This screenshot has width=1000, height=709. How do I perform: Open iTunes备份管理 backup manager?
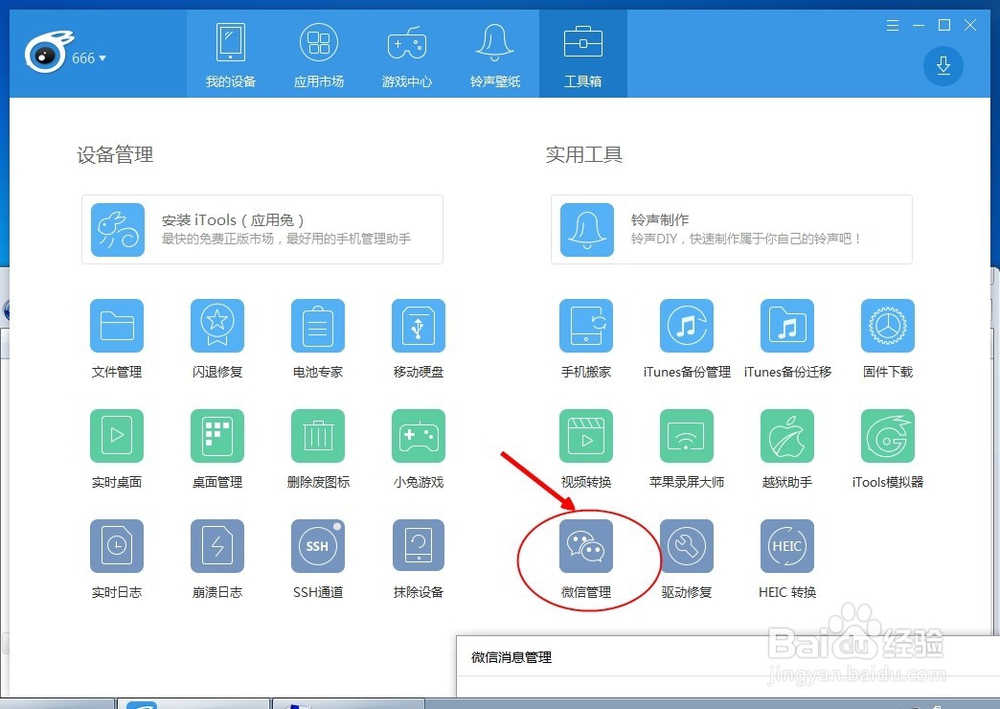pos(687,326)
